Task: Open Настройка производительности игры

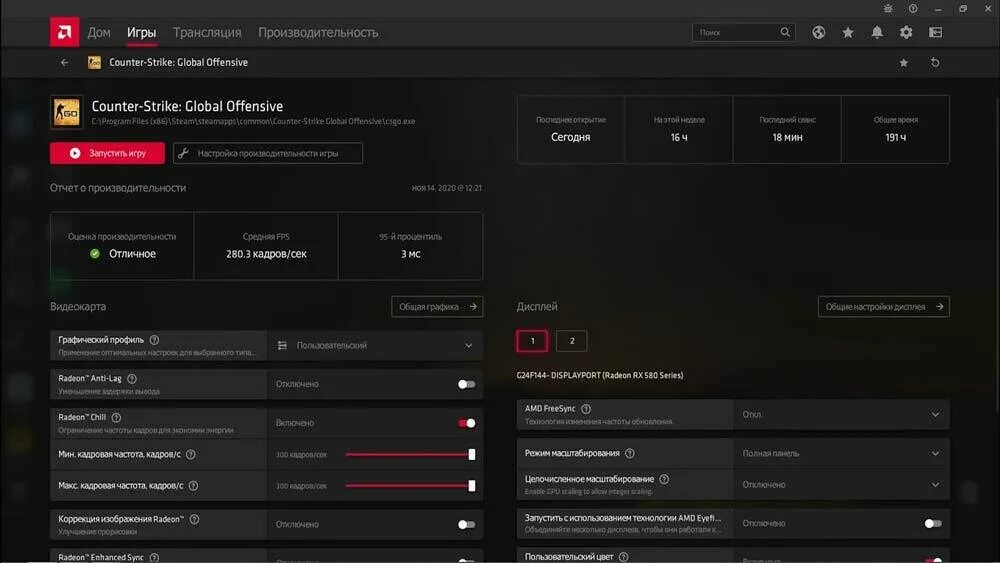Action: (268, 153)
